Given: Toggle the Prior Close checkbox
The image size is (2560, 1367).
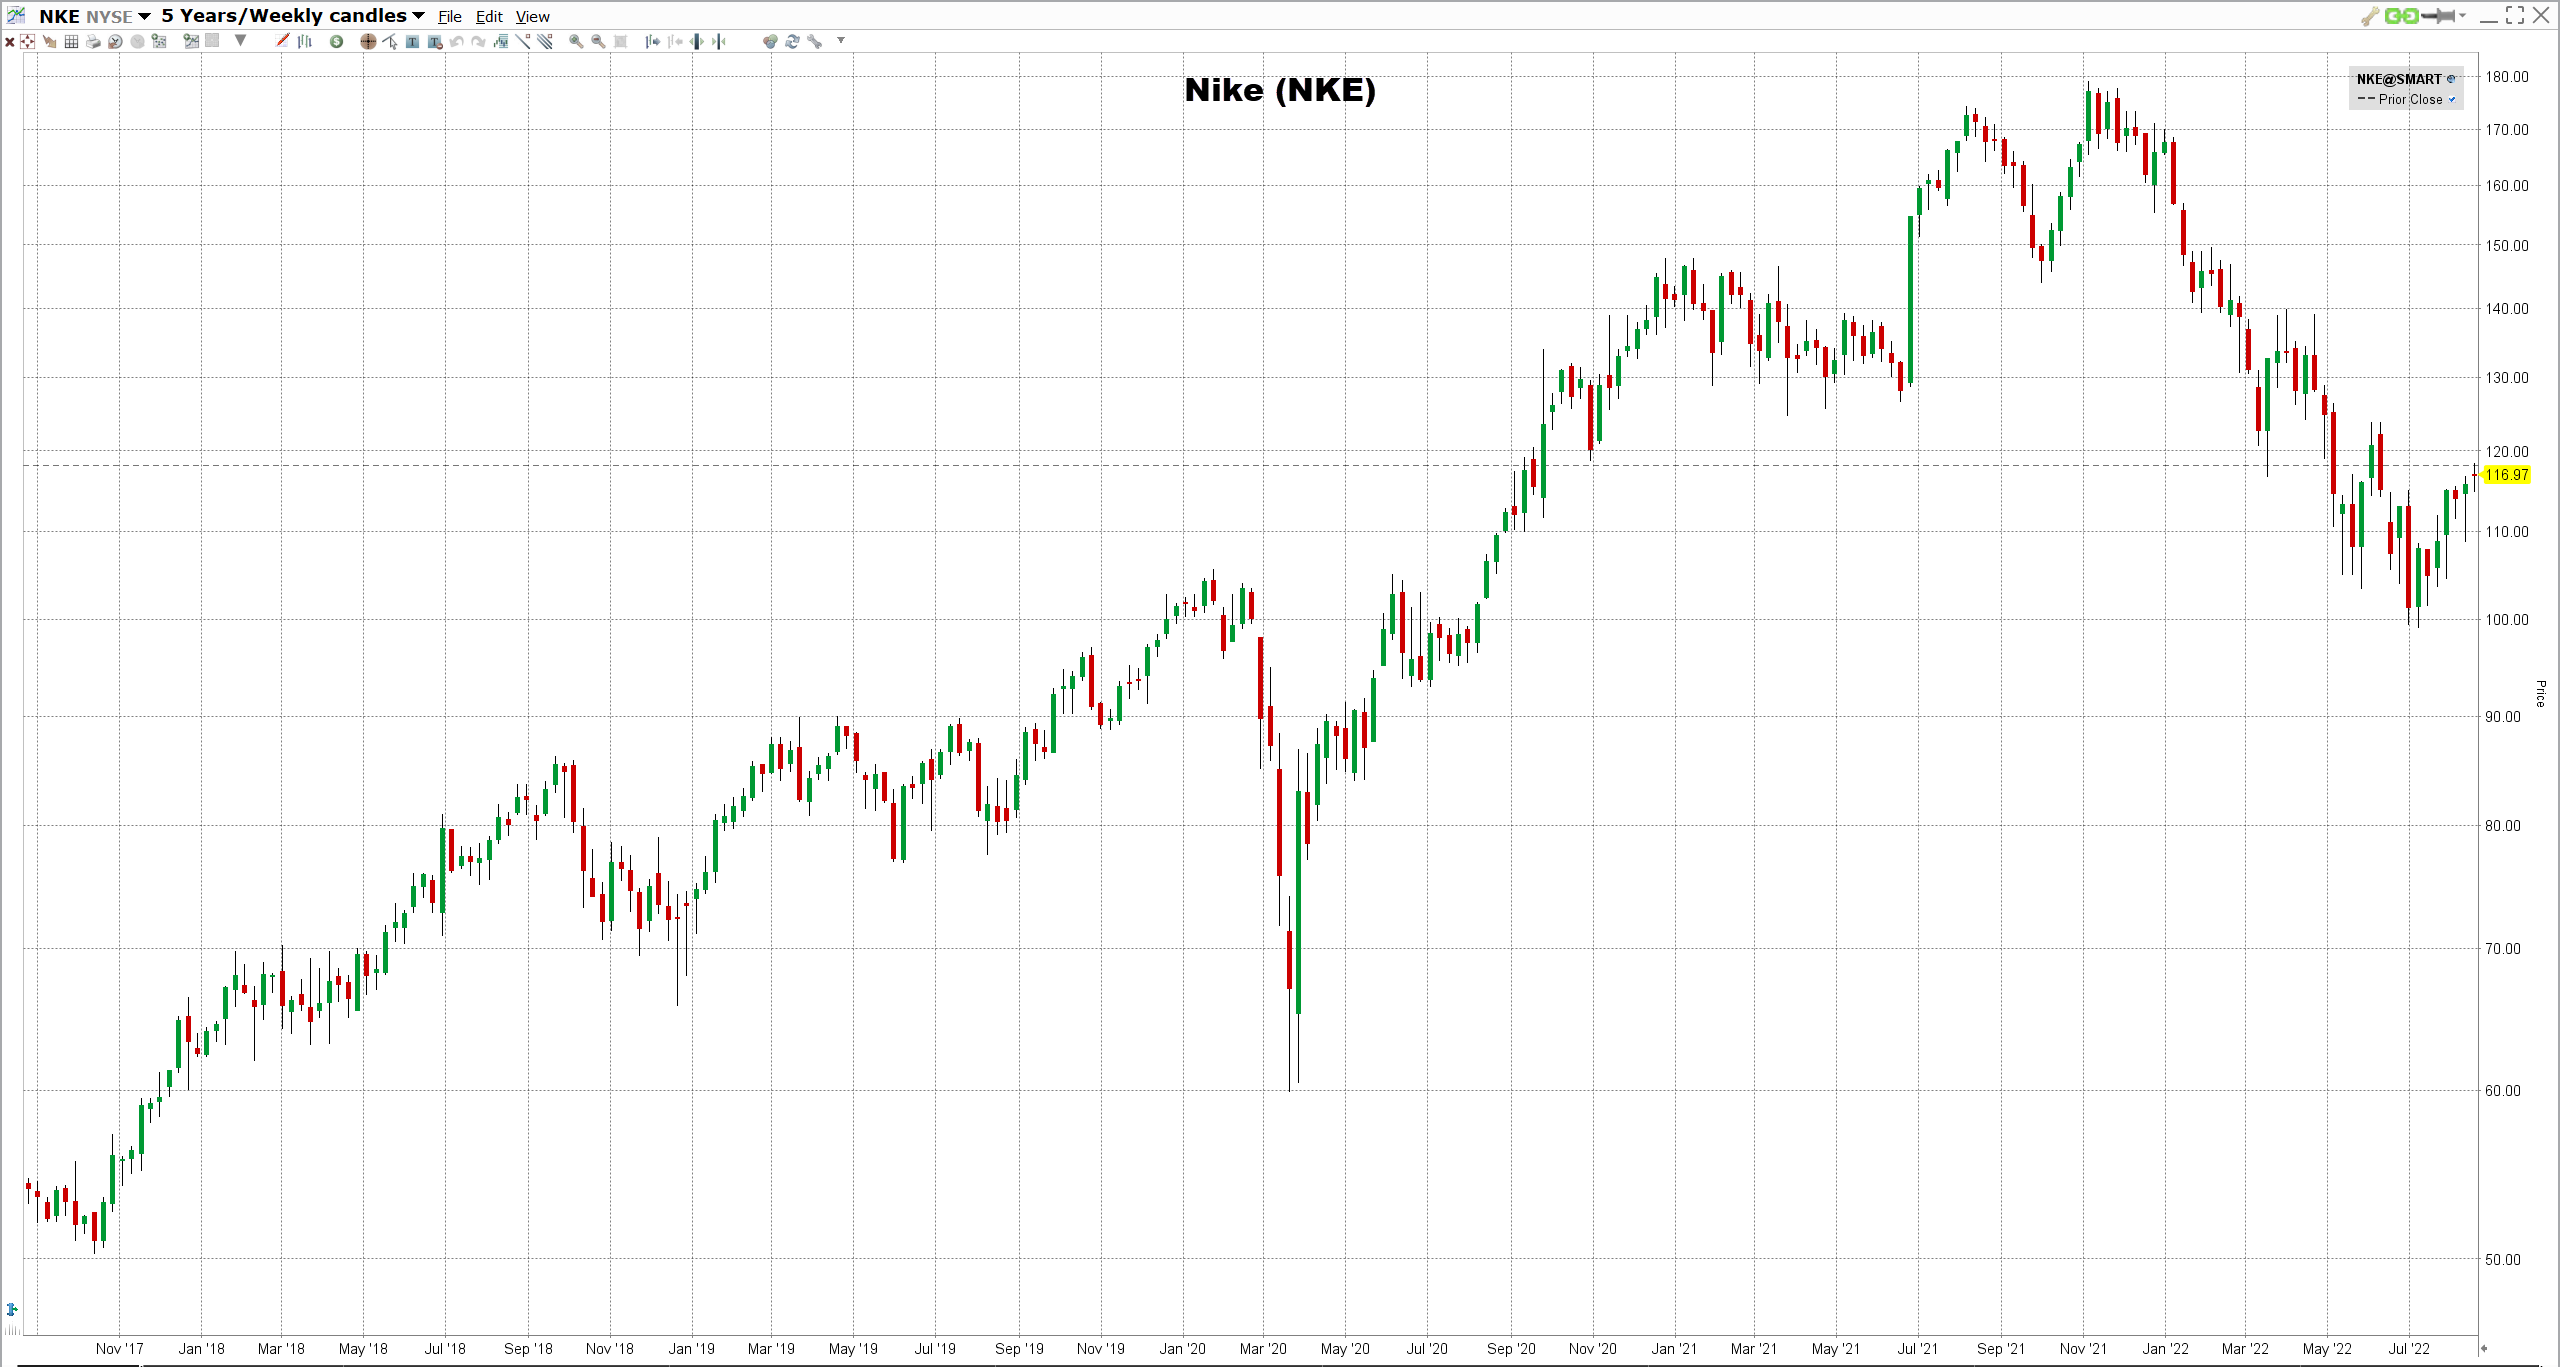Looking at the screenshot, I should (x=2452, y=99).
